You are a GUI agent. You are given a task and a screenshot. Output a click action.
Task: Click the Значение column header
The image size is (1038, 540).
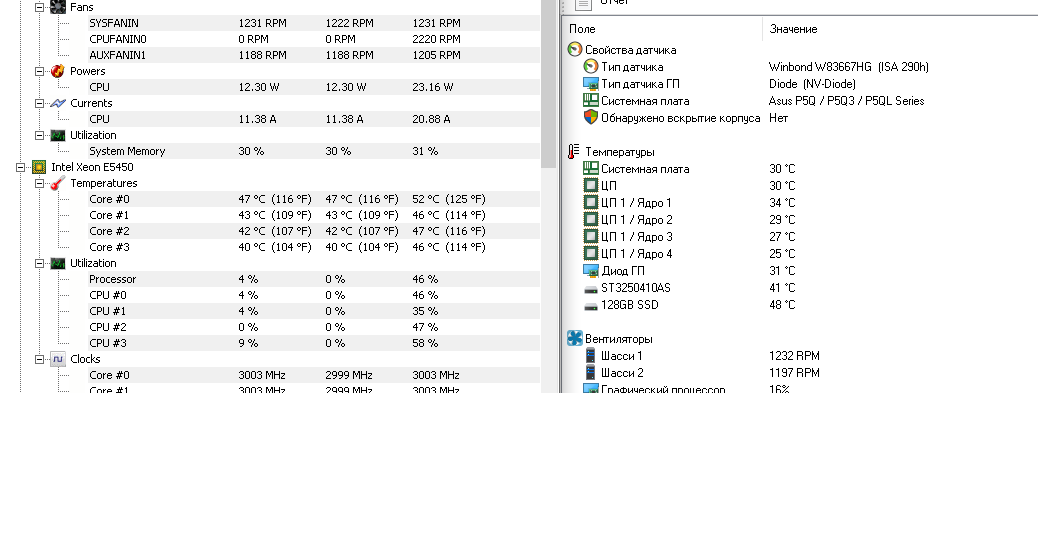point(792,30)
